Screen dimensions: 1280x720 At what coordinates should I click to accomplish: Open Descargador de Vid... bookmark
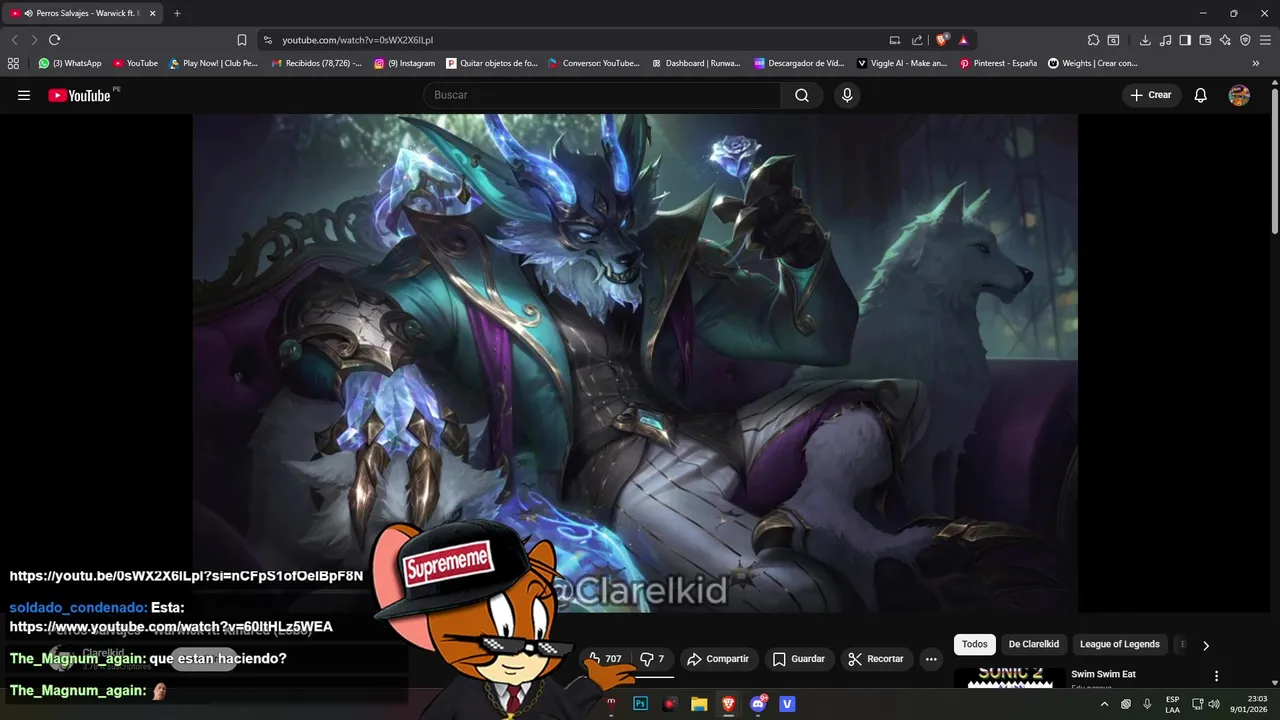coord(799,63)
